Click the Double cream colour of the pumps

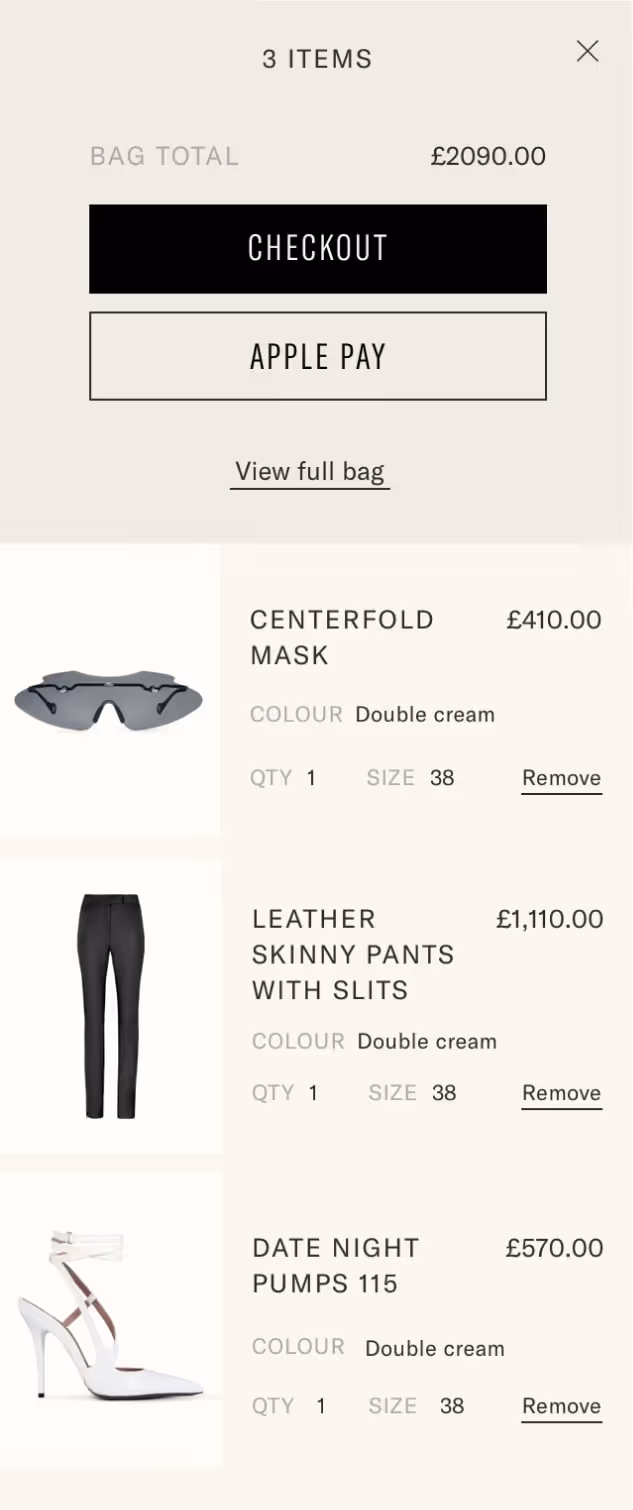pyautogui.click(x=435, y=1348)
